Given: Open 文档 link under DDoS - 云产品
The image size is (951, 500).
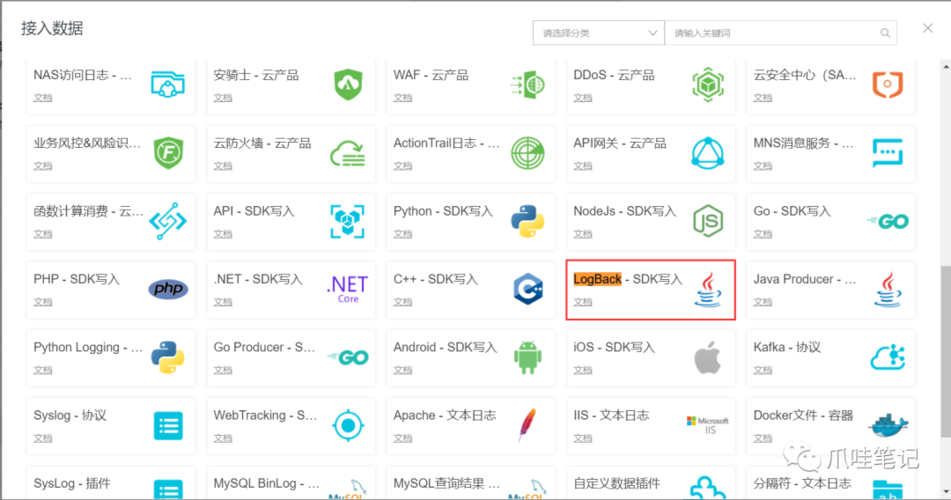Looking at the screenshot, I should pyautogui.click(x=583, y=97).
